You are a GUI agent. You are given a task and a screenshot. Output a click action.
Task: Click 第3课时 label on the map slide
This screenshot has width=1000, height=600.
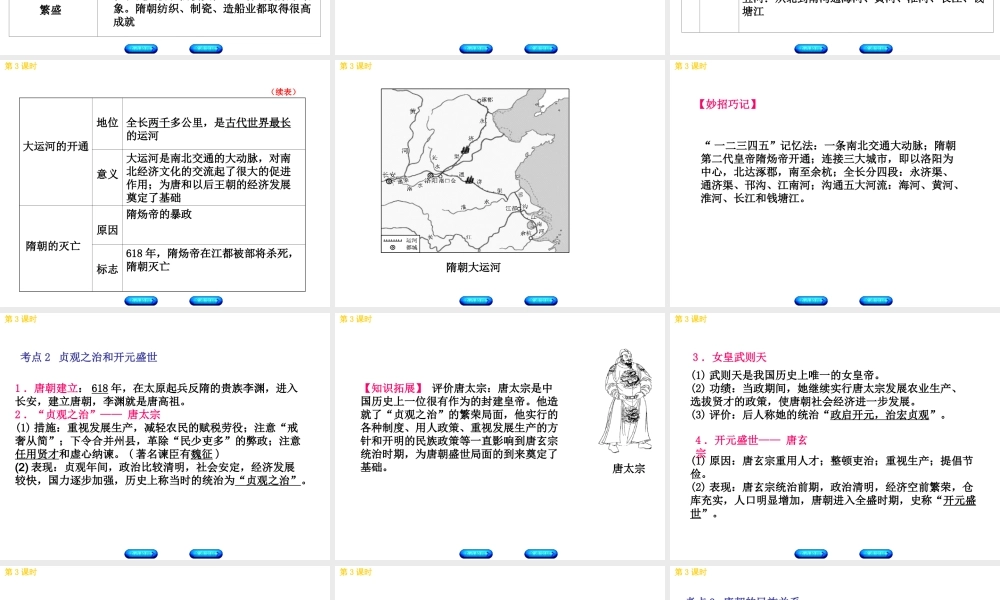click(356, 66)
